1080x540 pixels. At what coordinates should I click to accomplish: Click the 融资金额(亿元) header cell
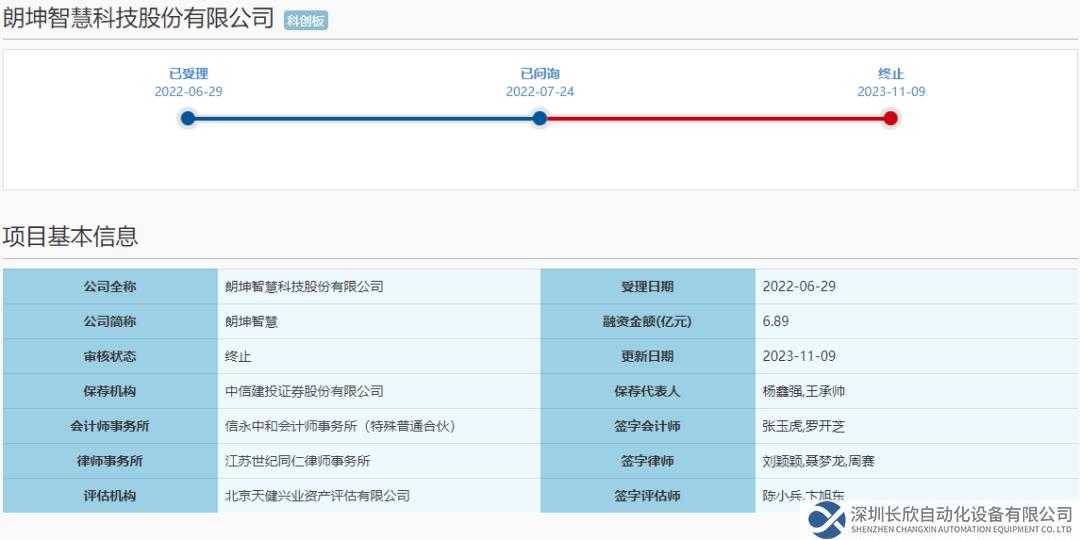[x=647, y=322]
